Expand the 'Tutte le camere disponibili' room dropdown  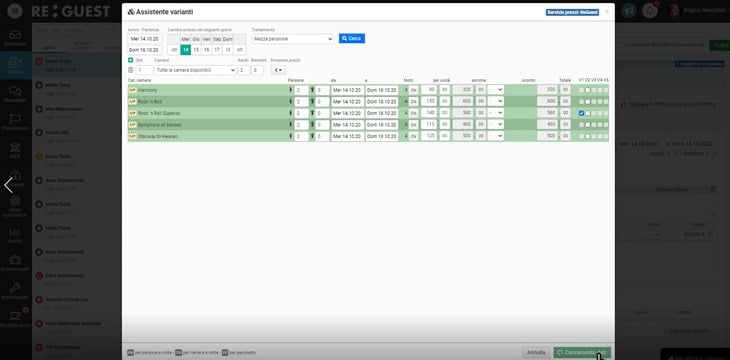(196, 70)
